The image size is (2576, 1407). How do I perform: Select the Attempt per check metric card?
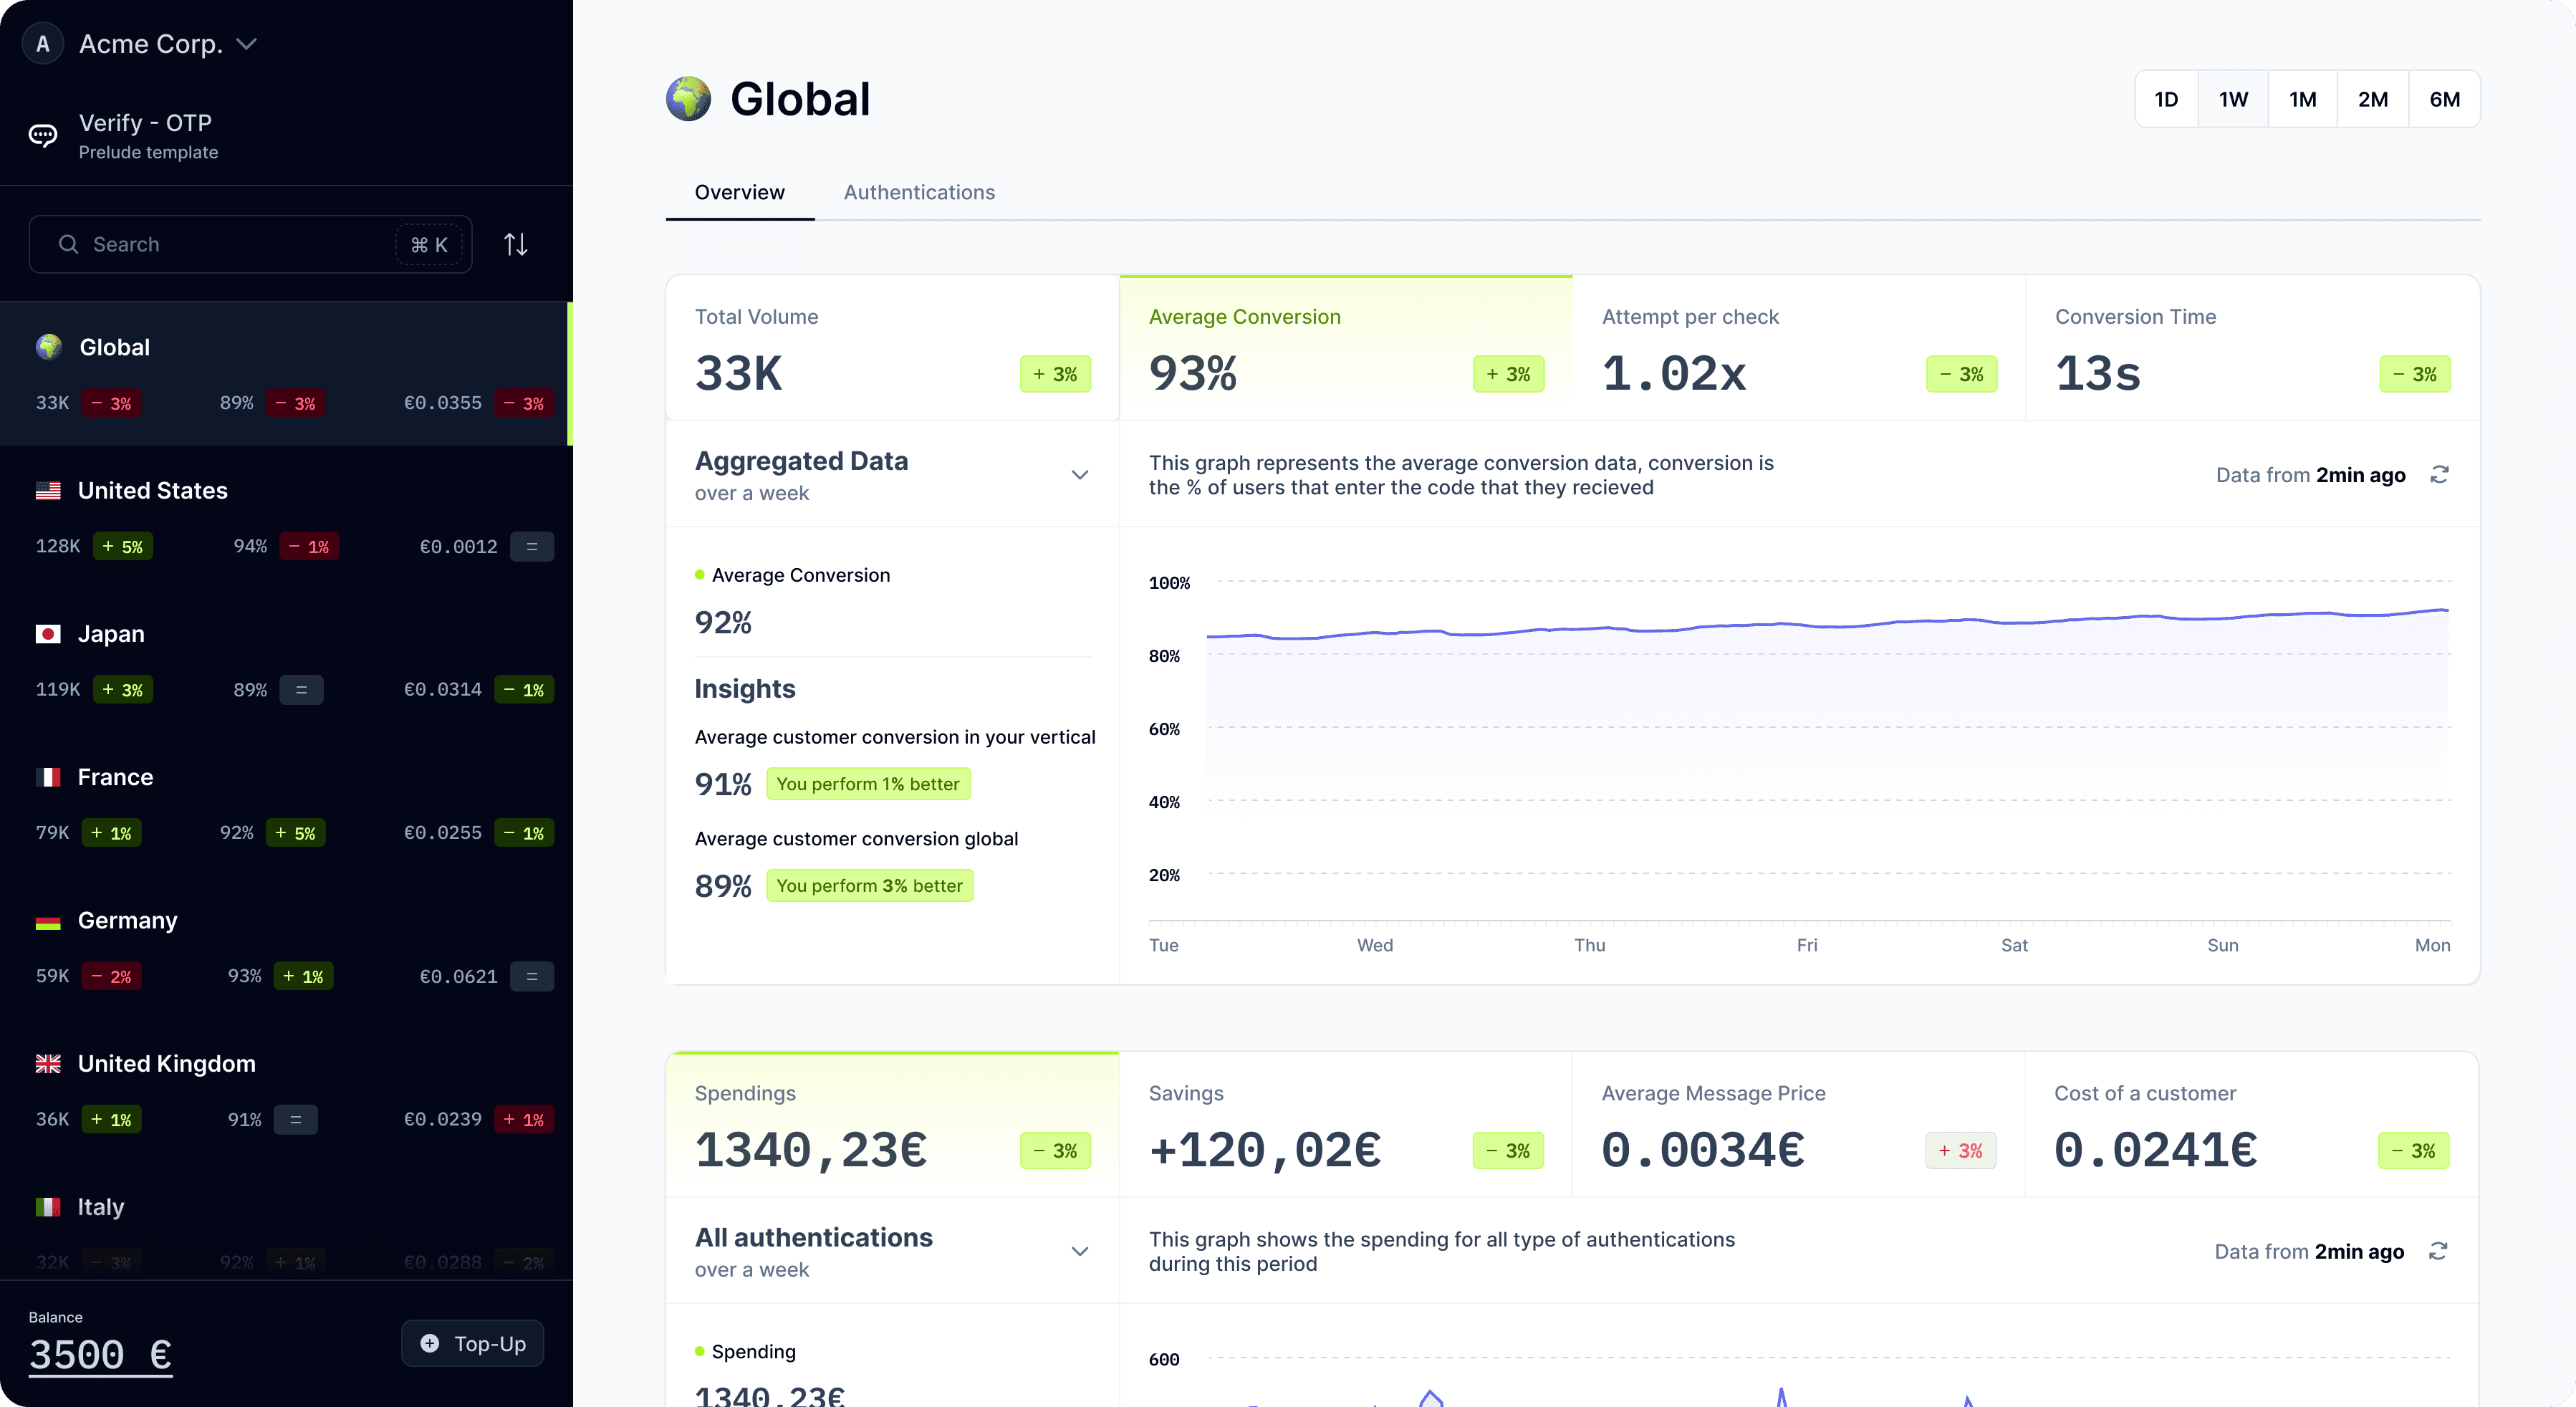point(1799,348)
